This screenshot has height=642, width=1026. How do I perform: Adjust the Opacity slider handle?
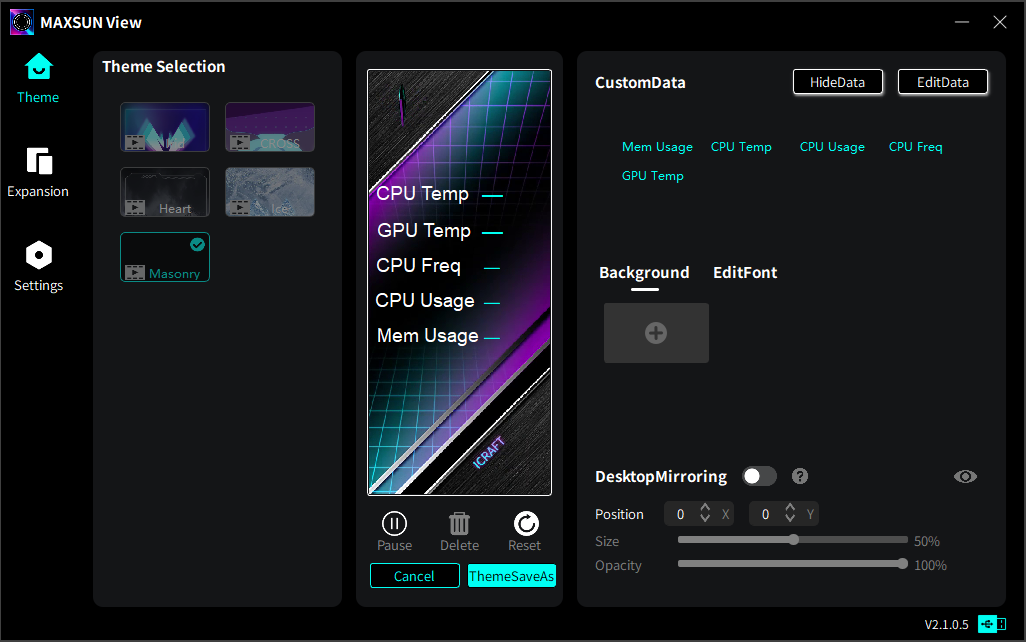click(x=902, y=564)
